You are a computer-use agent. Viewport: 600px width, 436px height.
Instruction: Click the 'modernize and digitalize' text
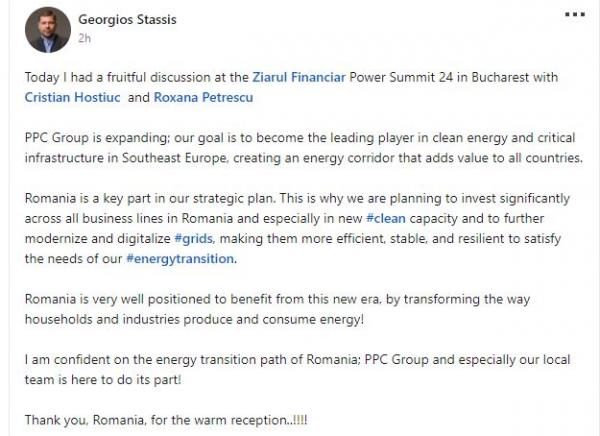pyautogui.click(x=98, y=239)
